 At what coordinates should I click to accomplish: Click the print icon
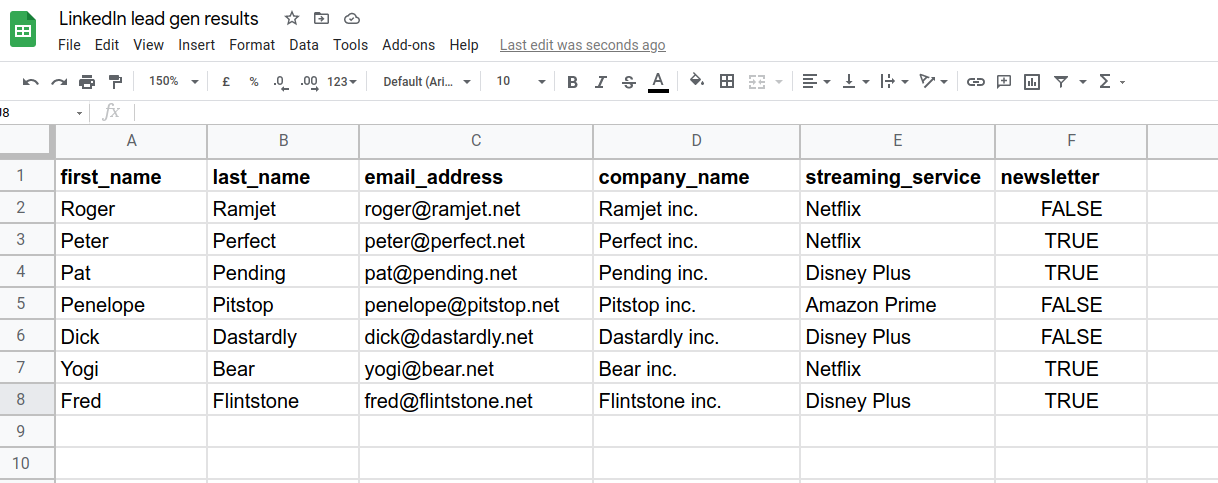[x=87, y=82]
